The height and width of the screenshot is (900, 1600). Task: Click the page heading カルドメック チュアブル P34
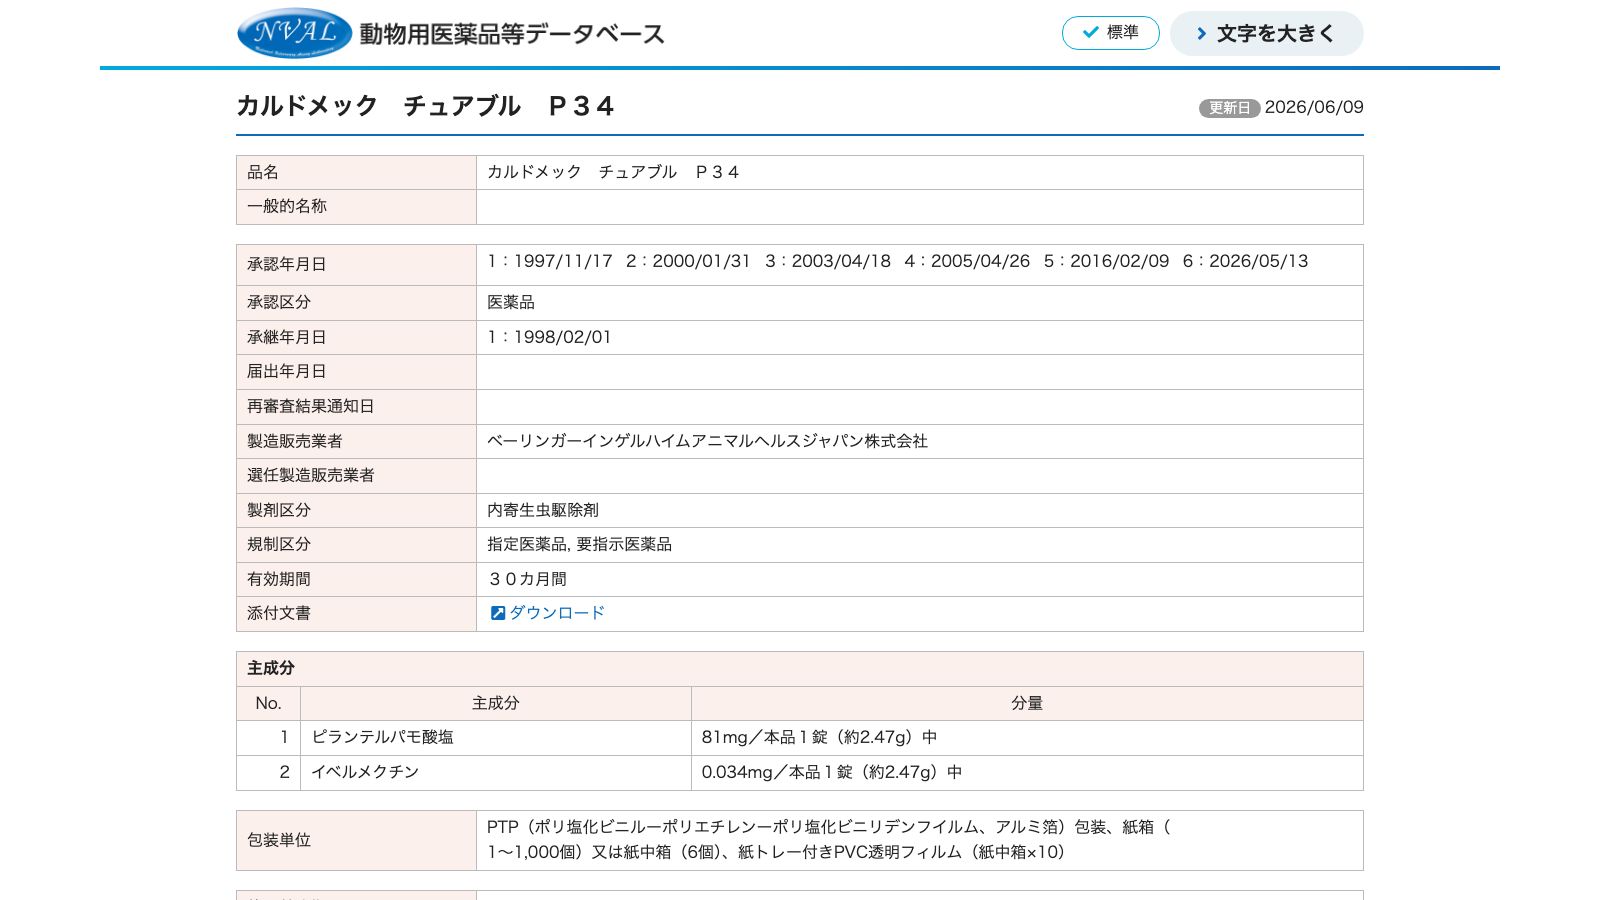[x=425, y=106]
